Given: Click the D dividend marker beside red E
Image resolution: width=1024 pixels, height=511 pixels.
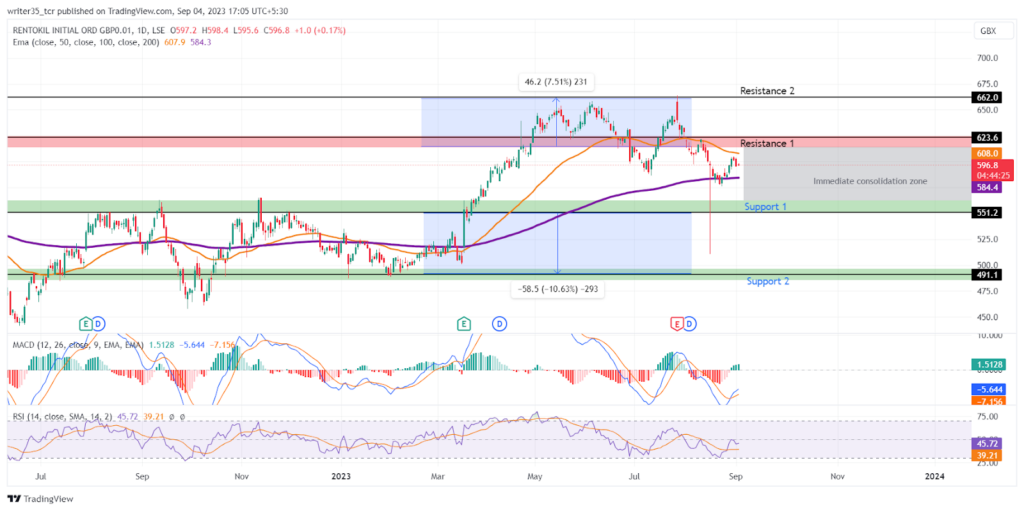Looking at the screenshot, I should [x=690, y=323].
